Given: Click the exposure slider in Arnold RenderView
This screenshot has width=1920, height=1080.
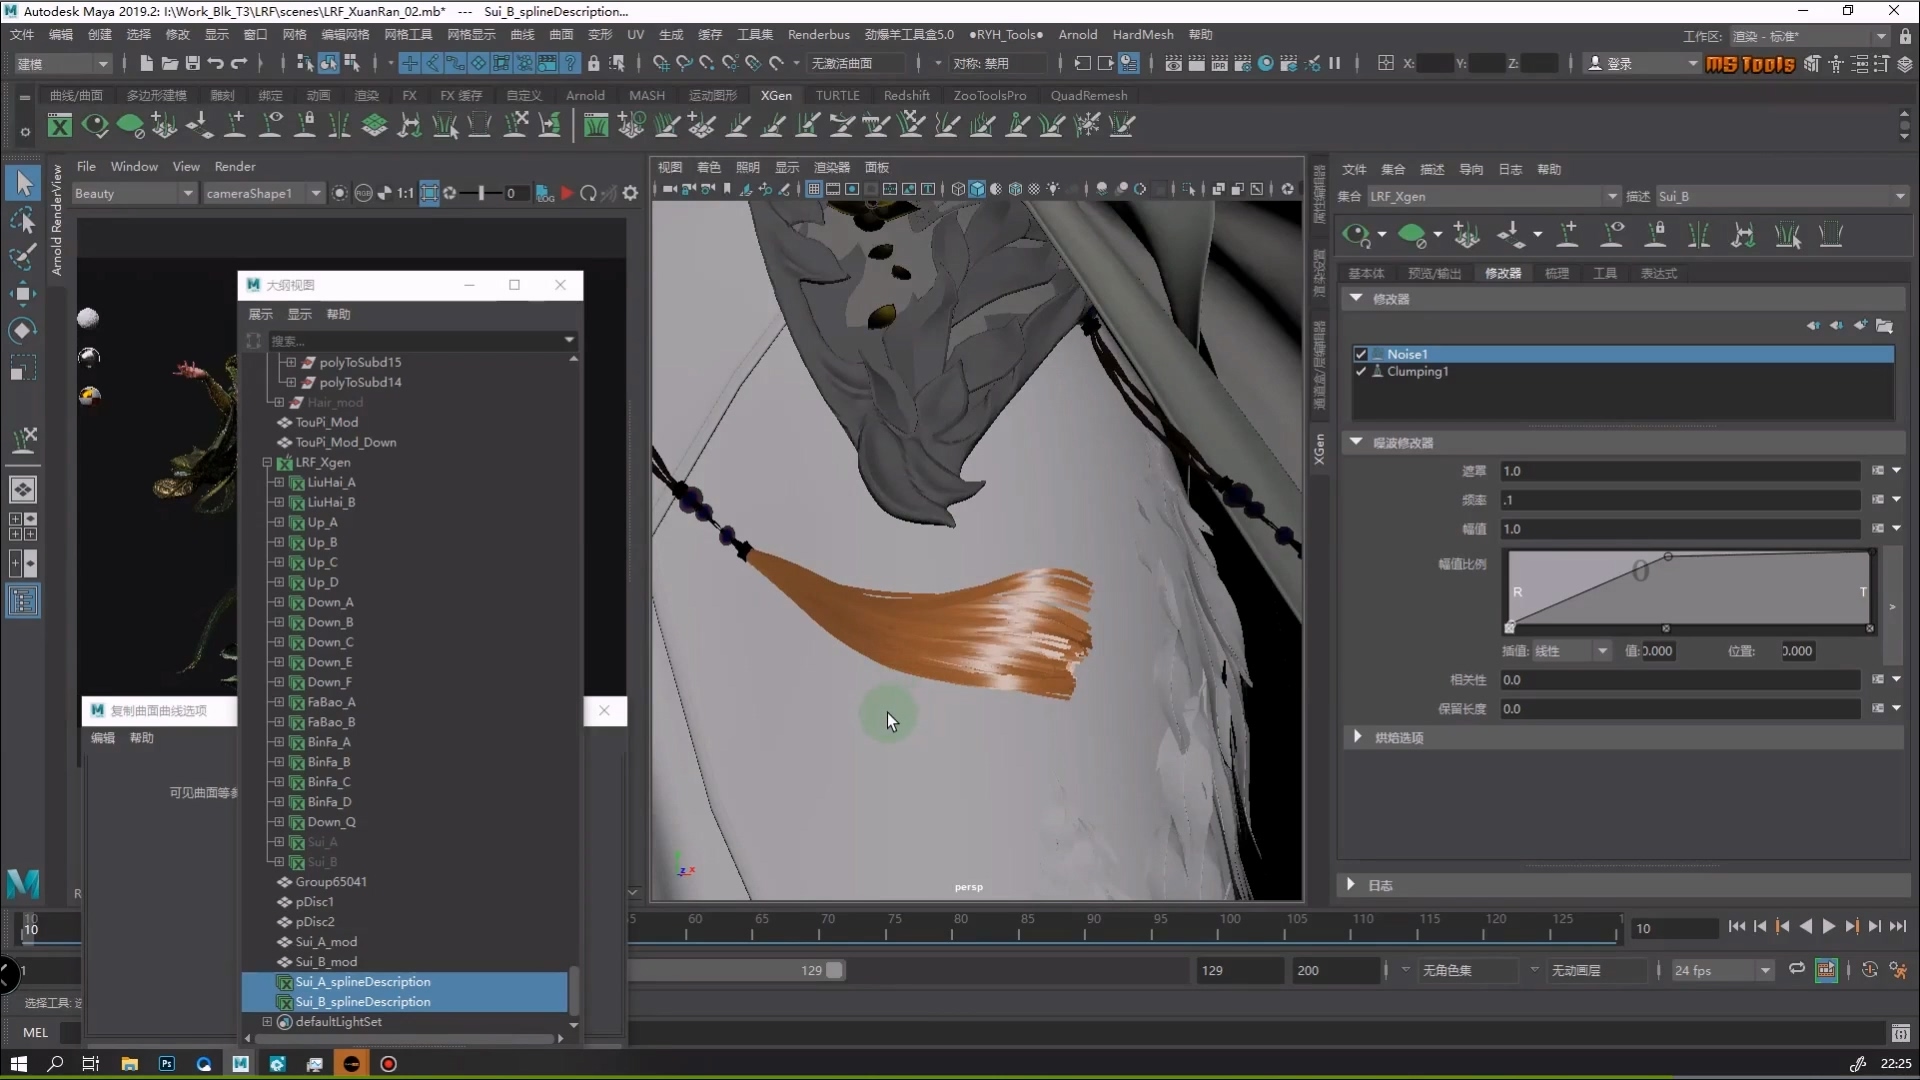Looking at the screenshot, I should tap(481, 193).
